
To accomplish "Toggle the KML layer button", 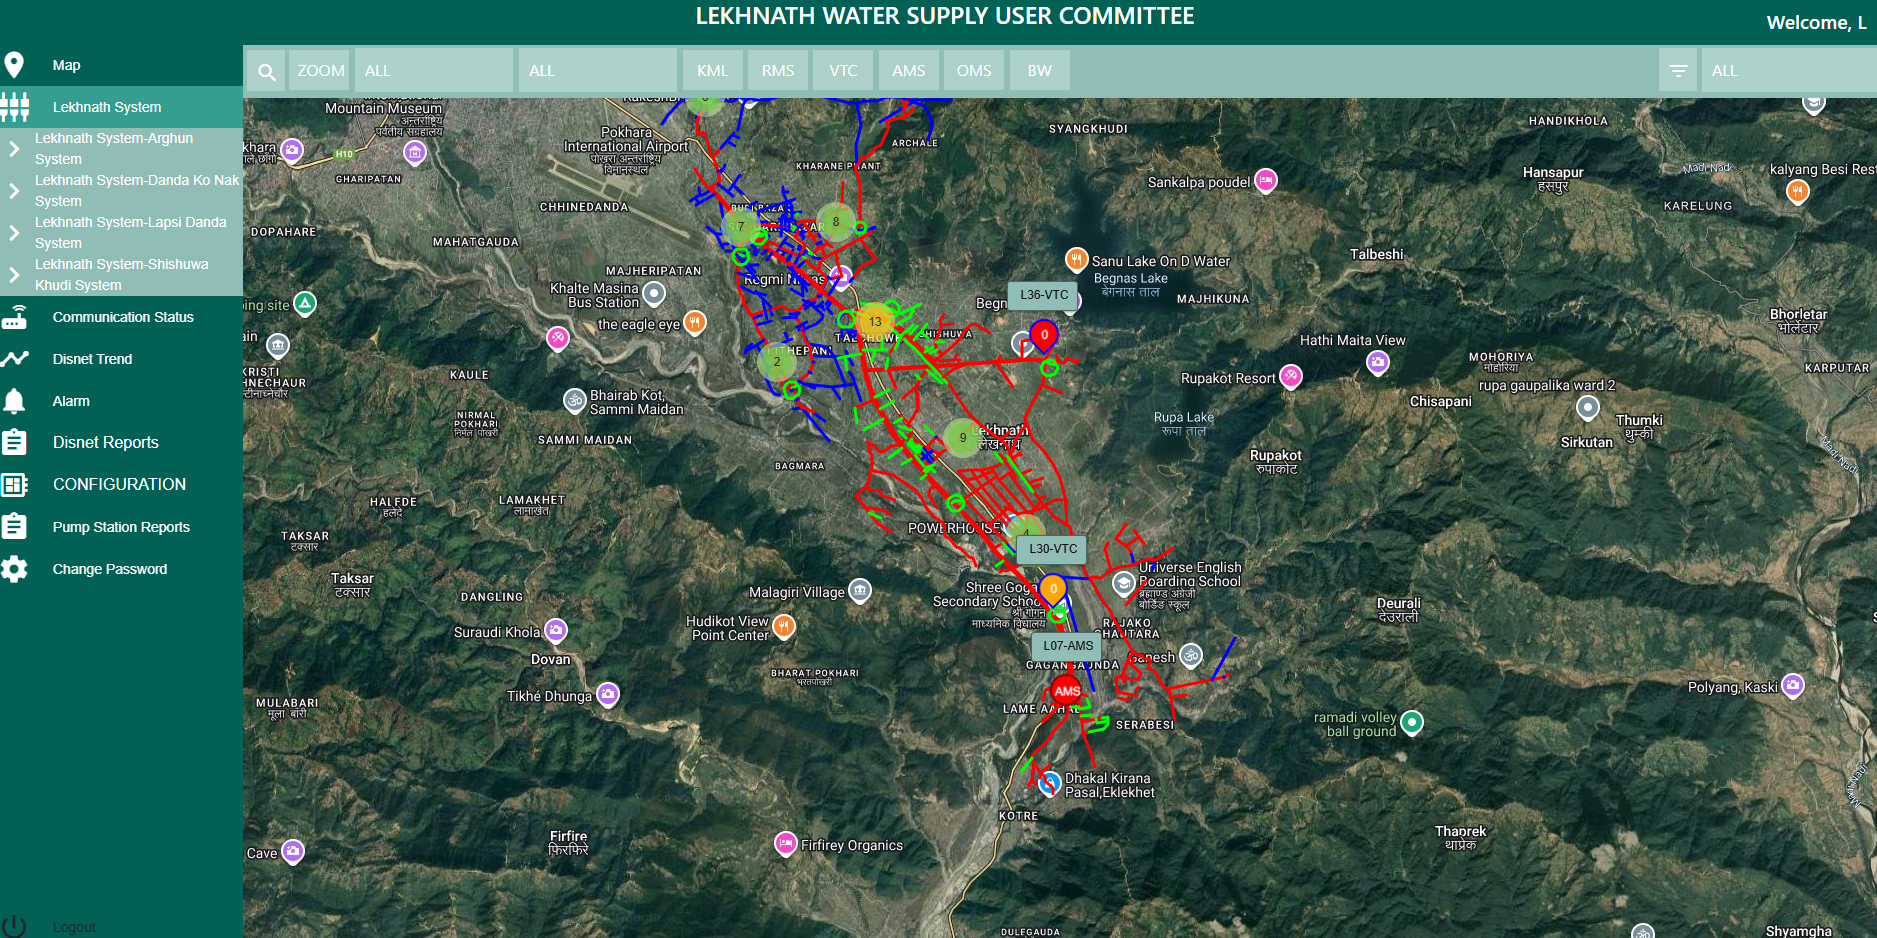I will pyautogui.click(x=712, y=71).
